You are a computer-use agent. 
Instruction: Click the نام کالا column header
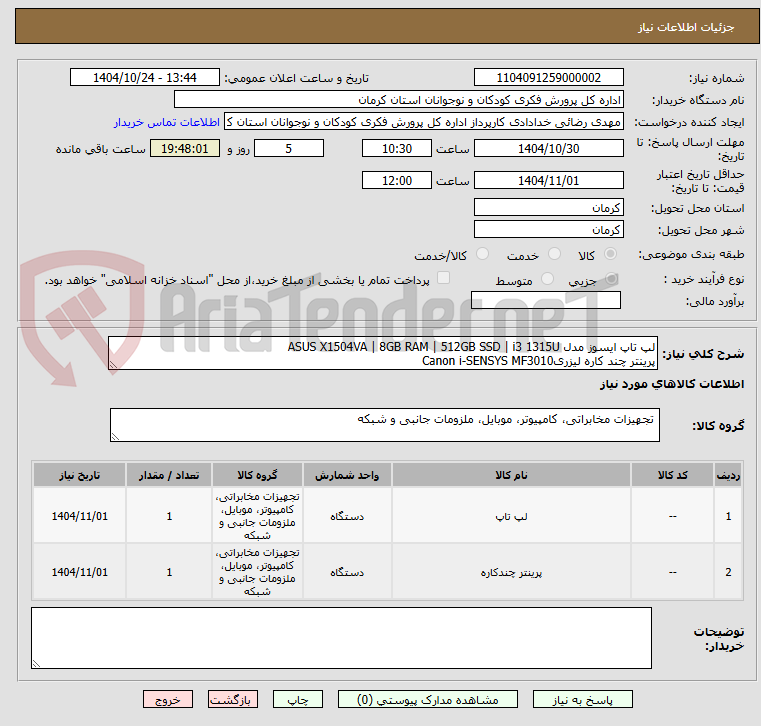coord(511,475)
